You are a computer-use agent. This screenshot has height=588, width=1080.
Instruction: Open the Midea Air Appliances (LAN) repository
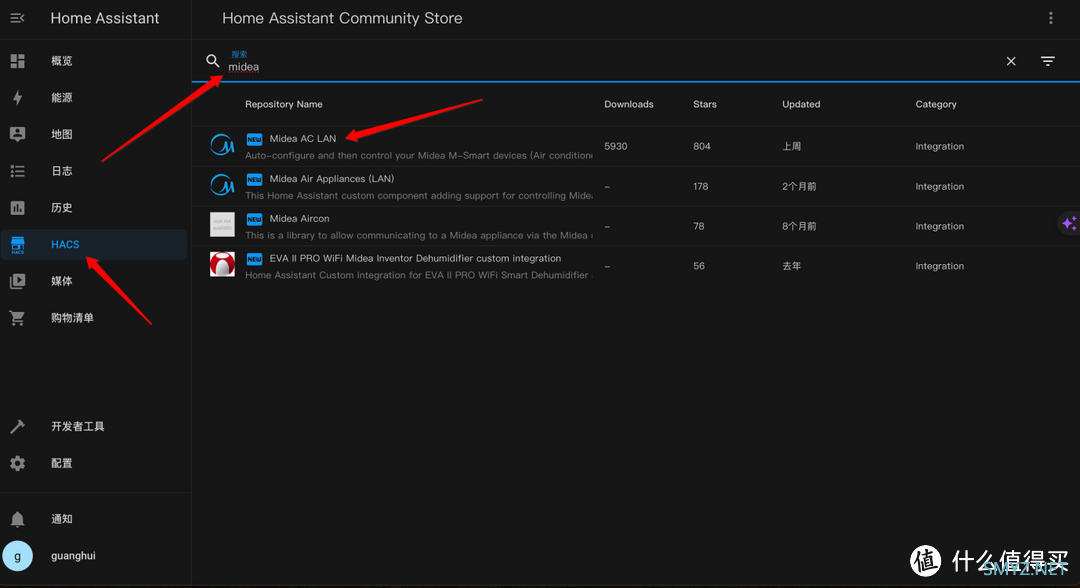coord(332,178)
